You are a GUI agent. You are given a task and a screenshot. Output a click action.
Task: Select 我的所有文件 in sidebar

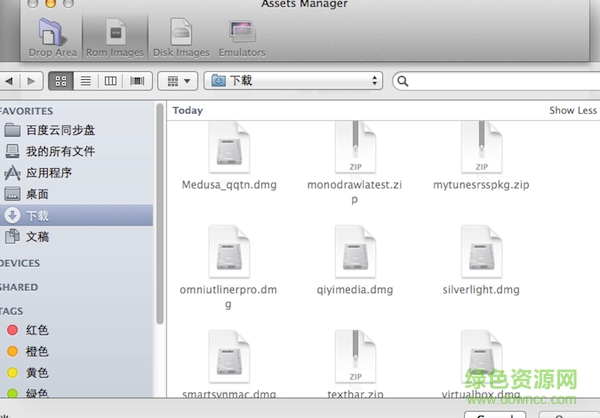click(77, 151)
